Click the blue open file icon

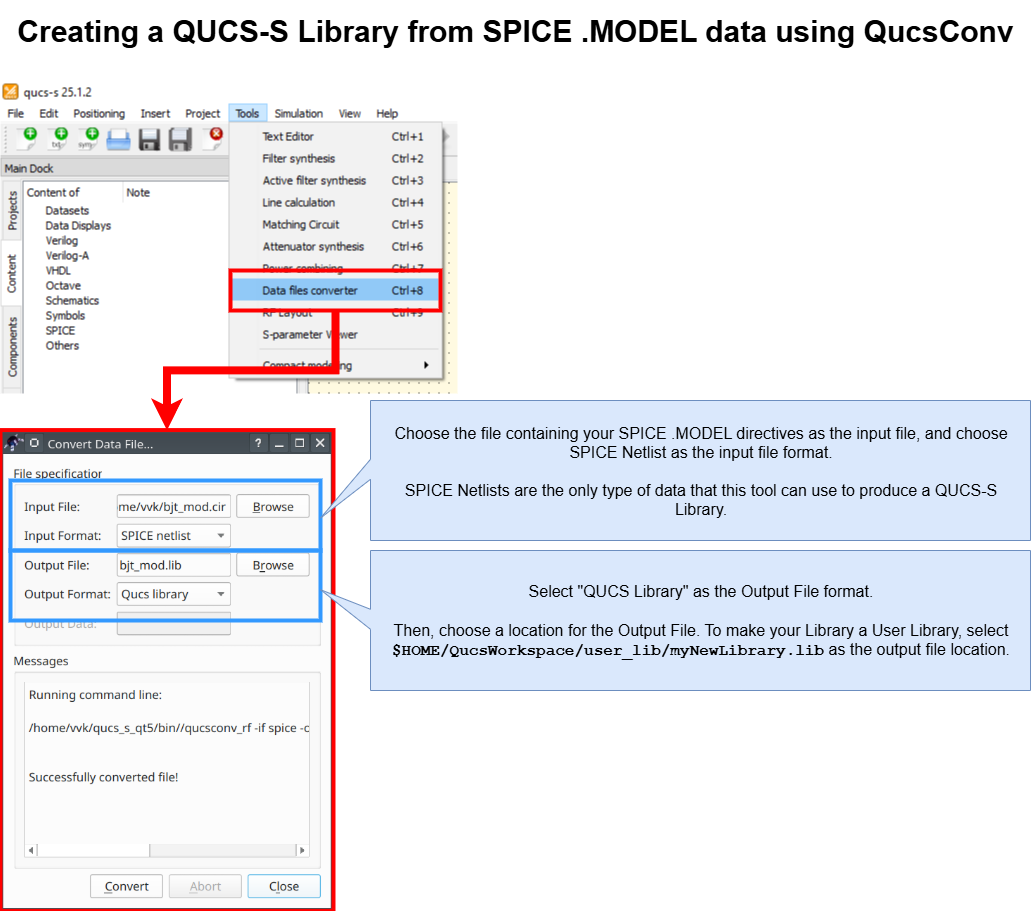coord(118,139)
